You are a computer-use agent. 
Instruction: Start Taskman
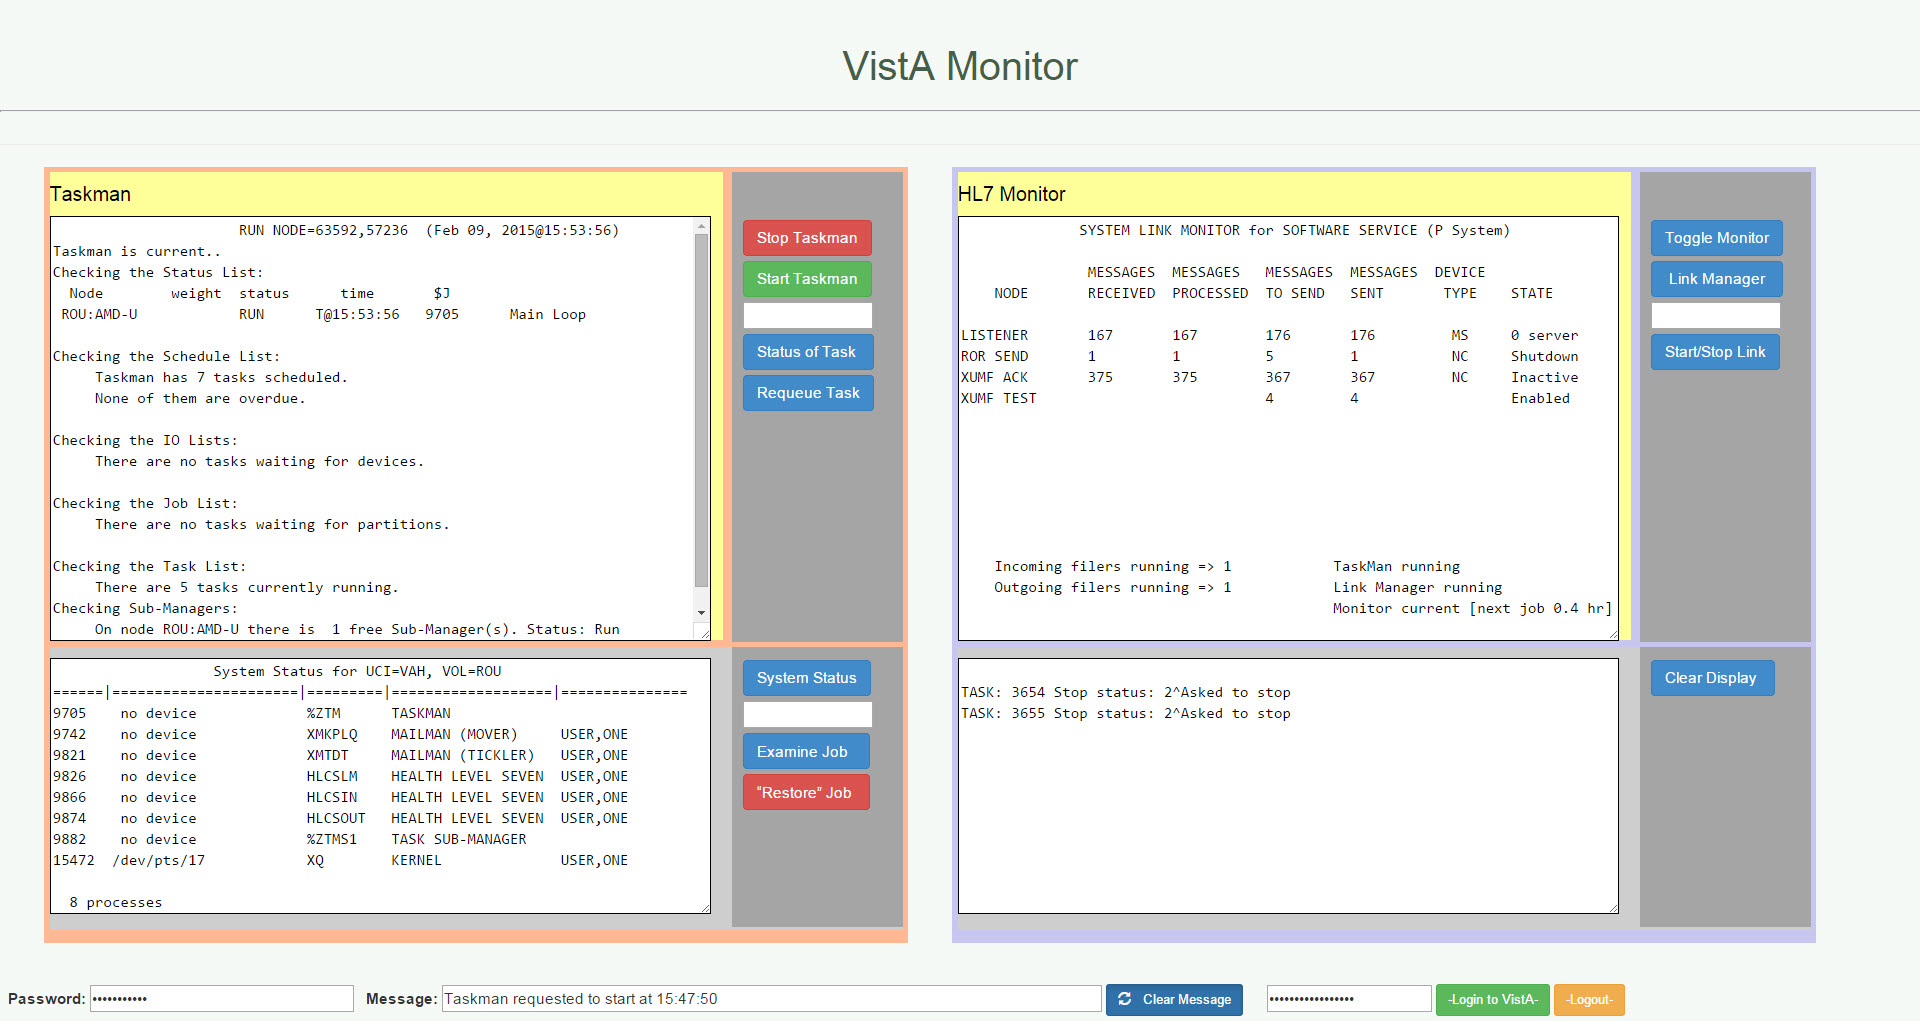(x=806, y=278)
